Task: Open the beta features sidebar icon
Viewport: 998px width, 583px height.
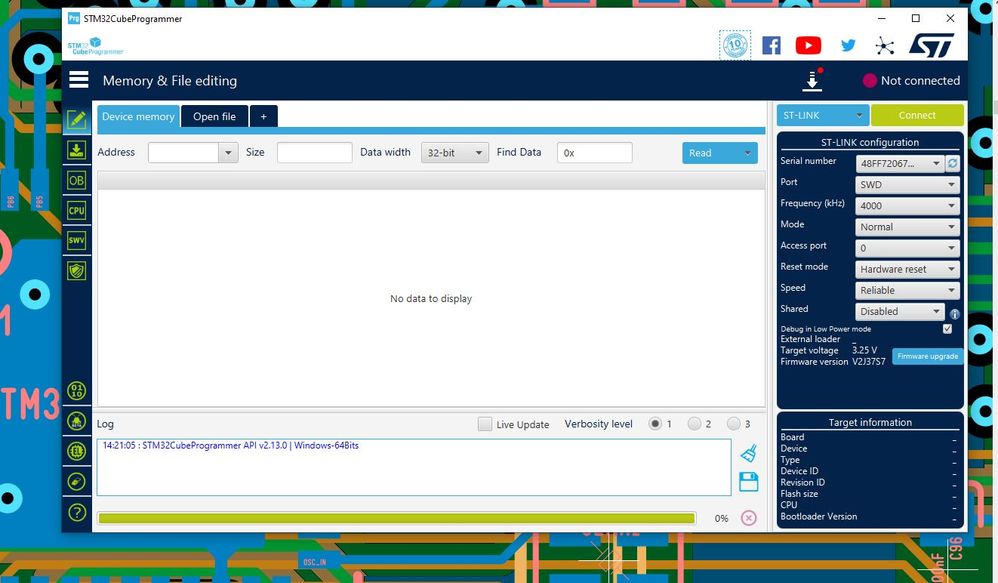Action: 76,421
